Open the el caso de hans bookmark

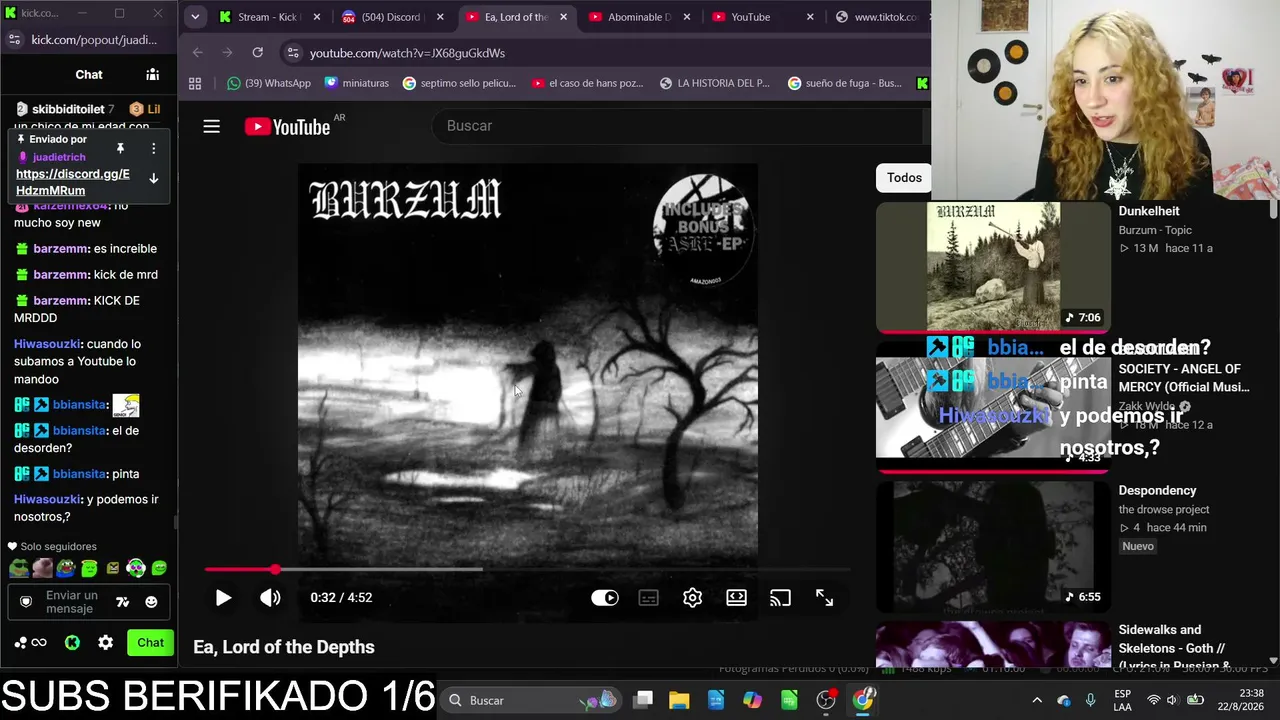(588, 83)
